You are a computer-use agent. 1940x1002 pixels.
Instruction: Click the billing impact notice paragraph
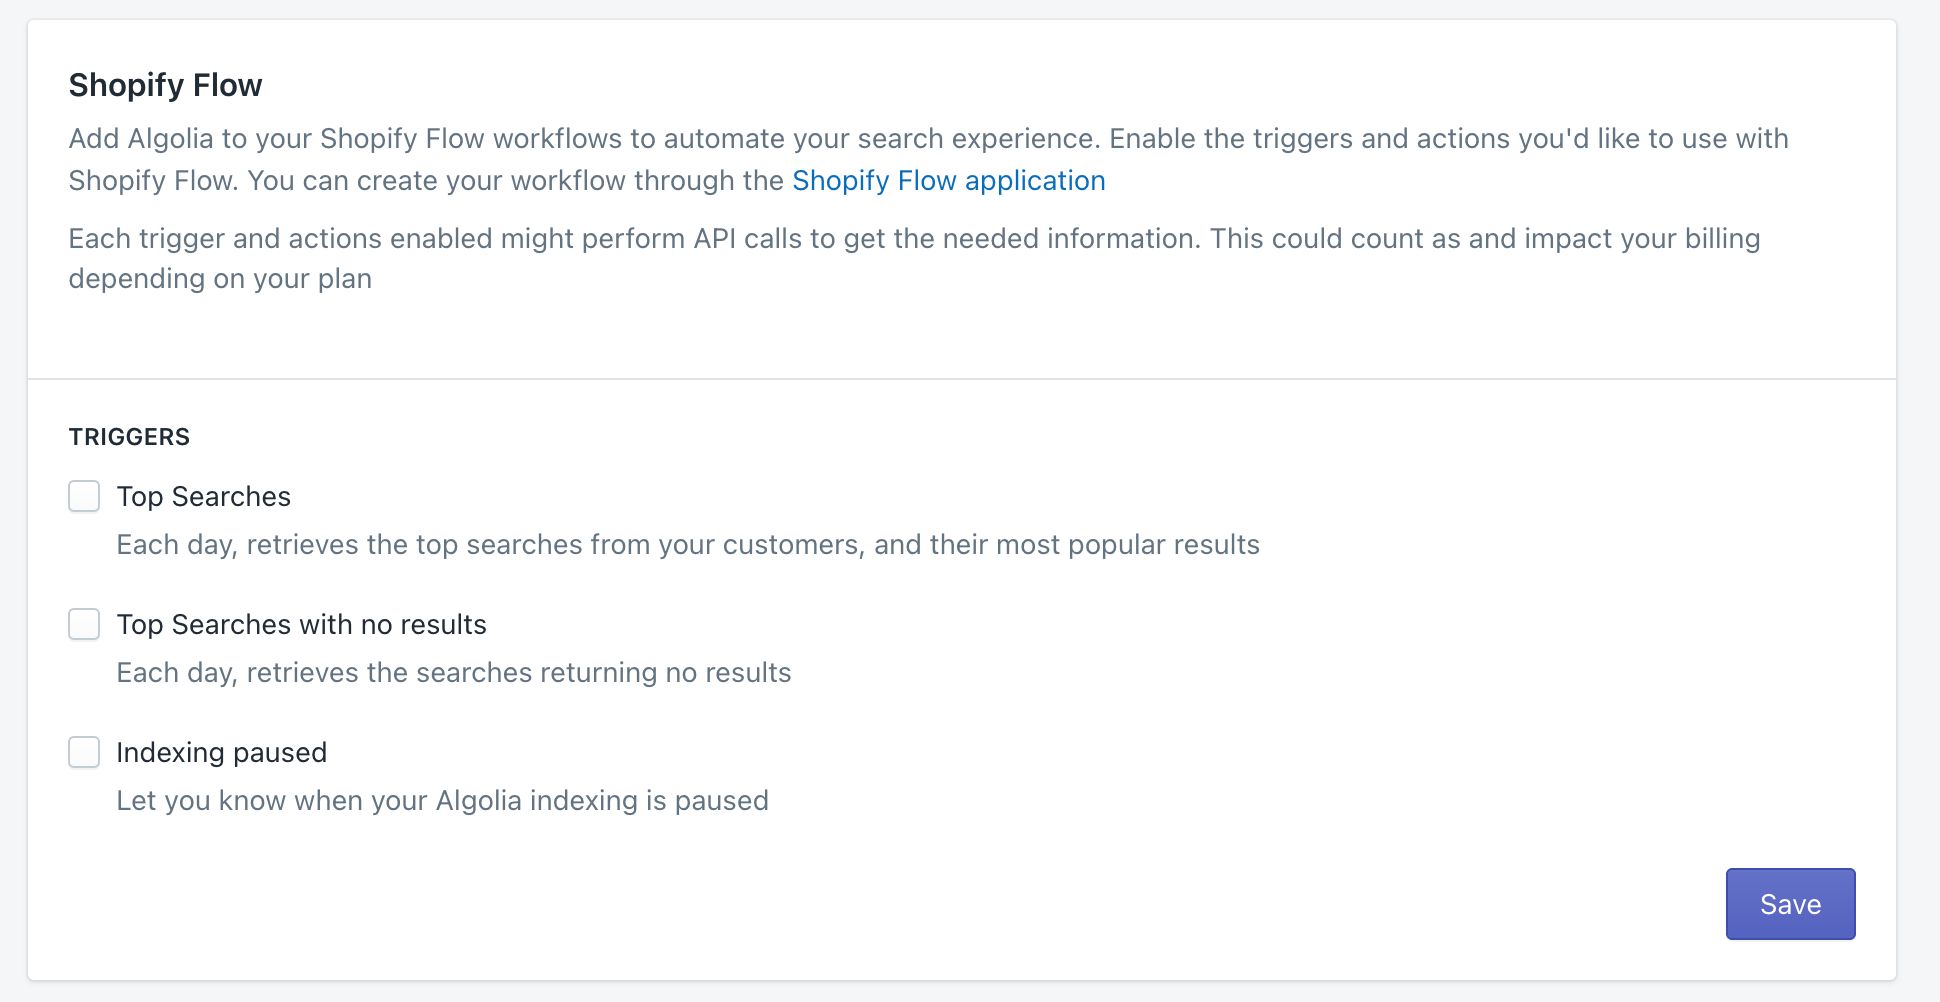[x=915, y=258]
